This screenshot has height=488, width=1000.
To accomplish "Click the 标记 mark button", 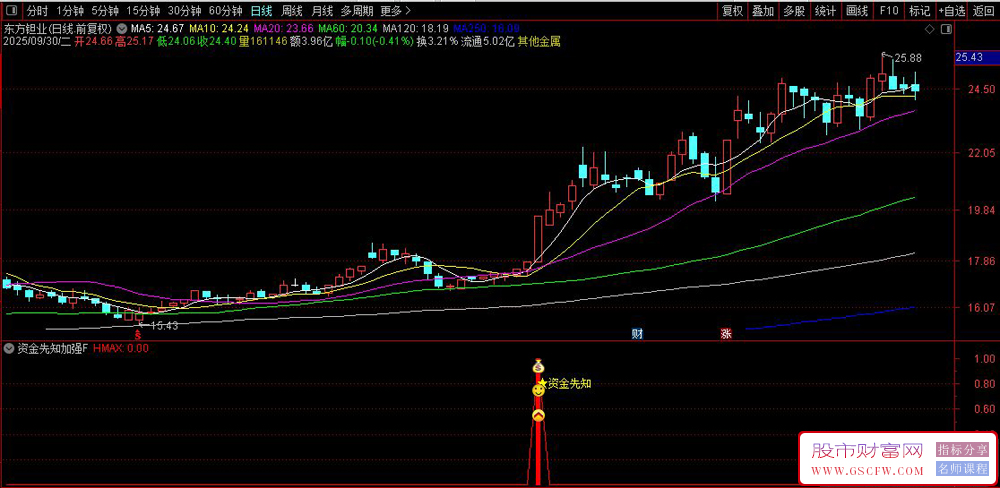I will (919, 10).
